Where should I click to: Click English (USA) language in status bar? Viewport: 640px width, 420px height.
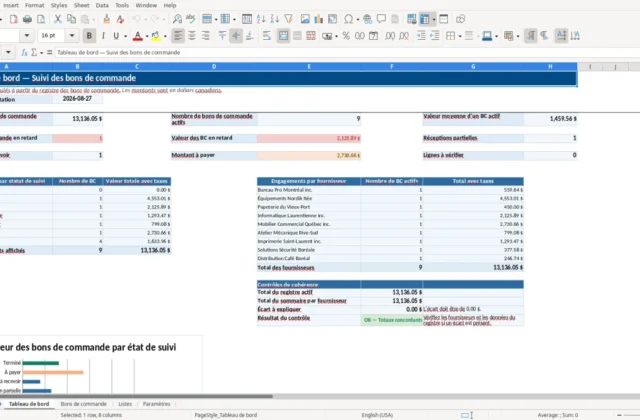[377, 415]
